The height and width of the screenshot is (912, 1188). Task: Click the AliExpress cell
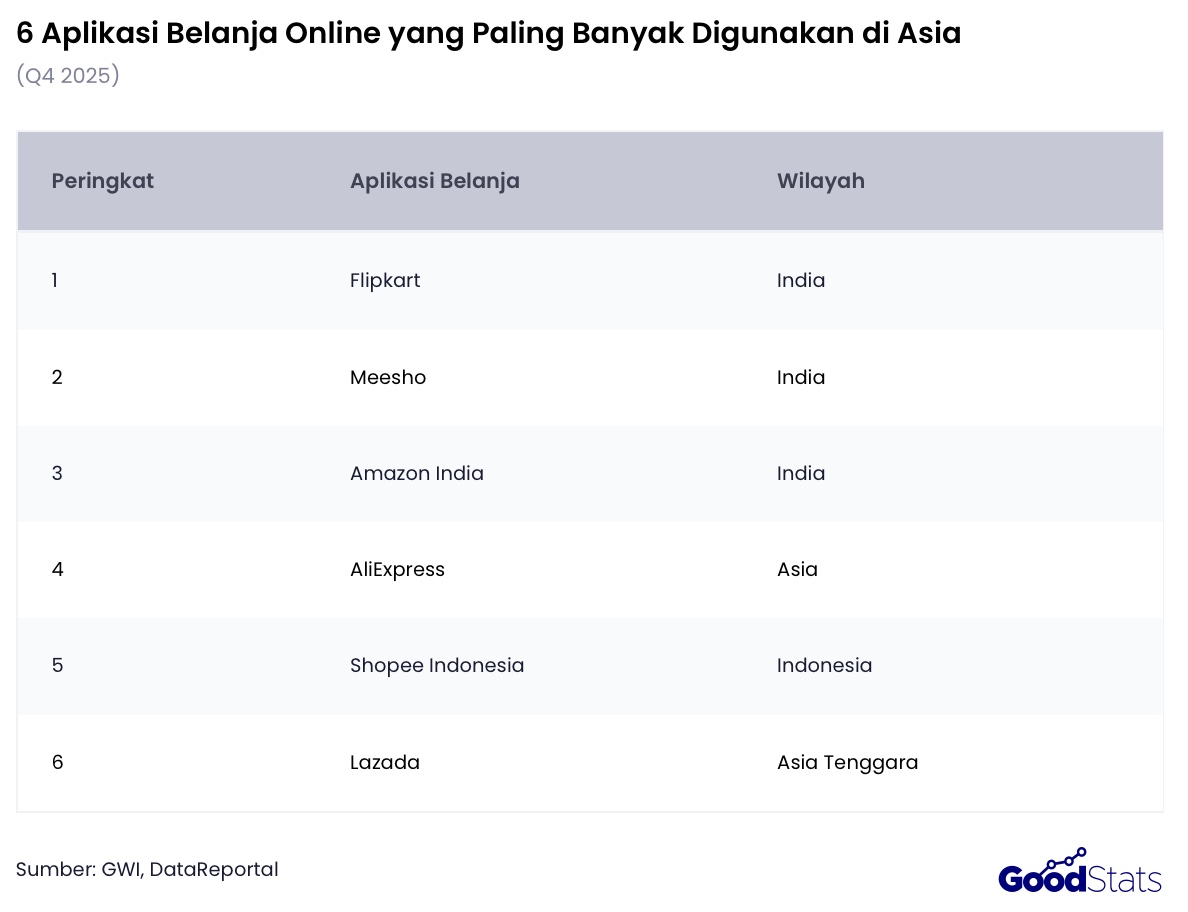point(397,570)
